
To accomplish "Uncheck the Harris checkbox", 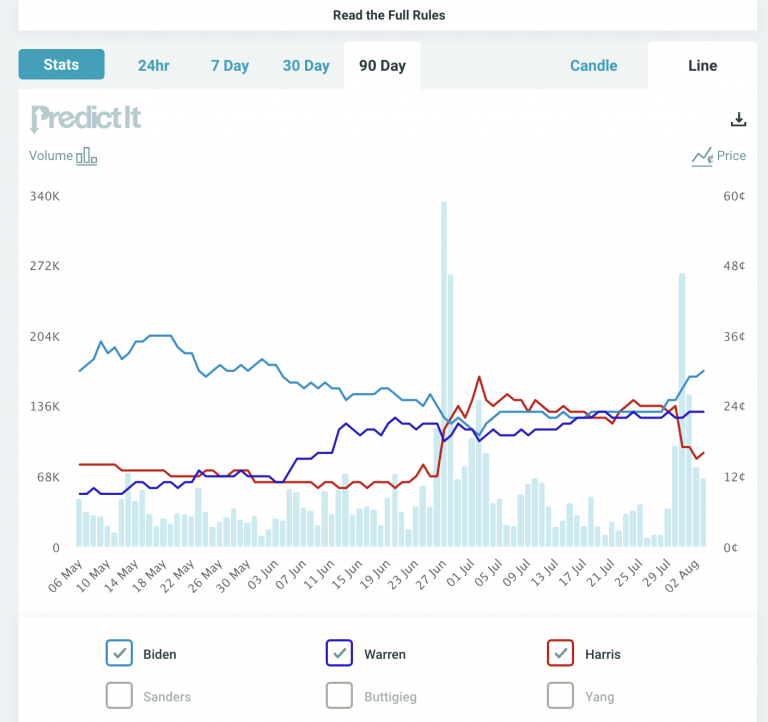I will tap(560, 653).
